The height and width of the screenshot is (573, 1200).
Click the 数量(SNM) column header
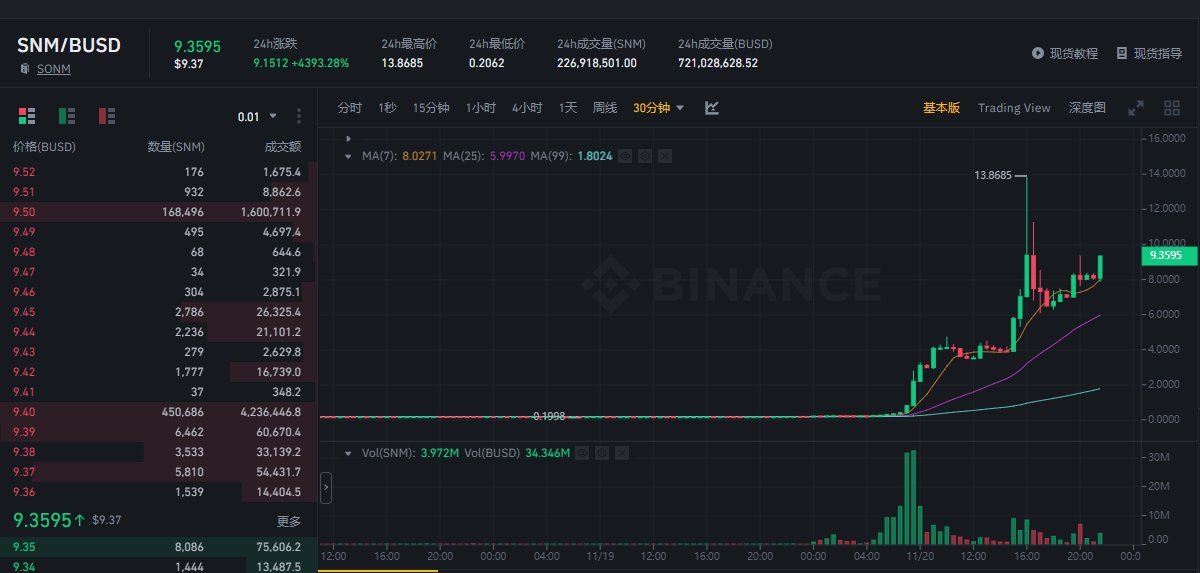176,147
